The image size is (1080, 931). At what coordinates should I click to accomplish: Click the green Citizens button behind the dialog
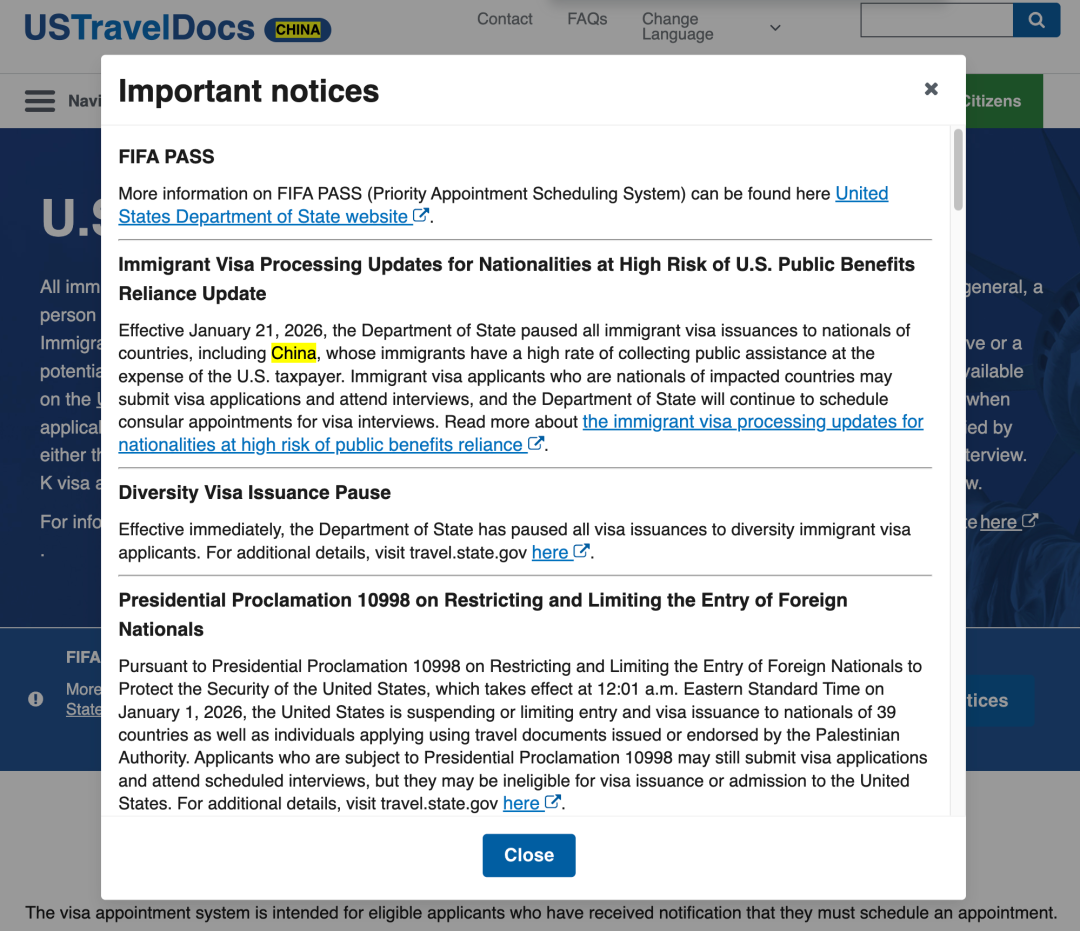(x=1004, y=101)
